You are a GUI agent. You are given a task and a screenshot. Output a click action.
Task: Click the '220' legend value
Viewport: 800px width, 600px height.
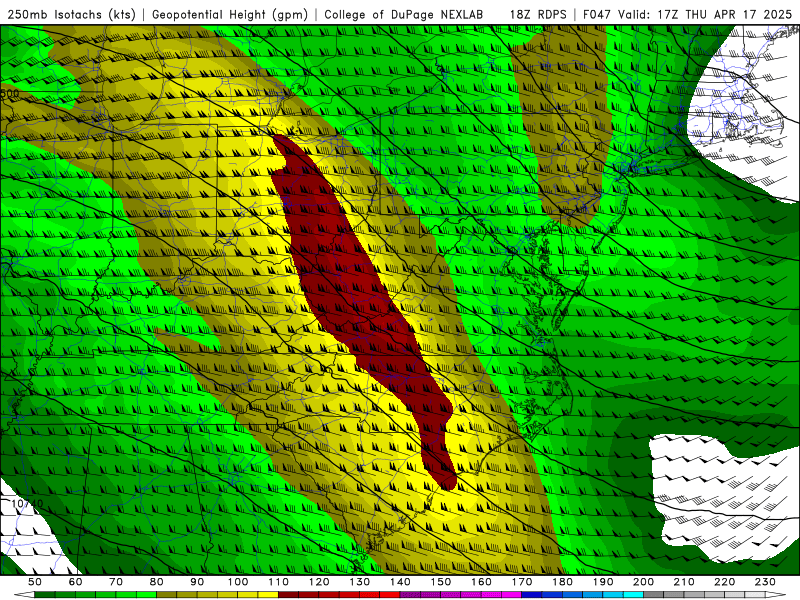pyautogui.click(x=724, y=582)
